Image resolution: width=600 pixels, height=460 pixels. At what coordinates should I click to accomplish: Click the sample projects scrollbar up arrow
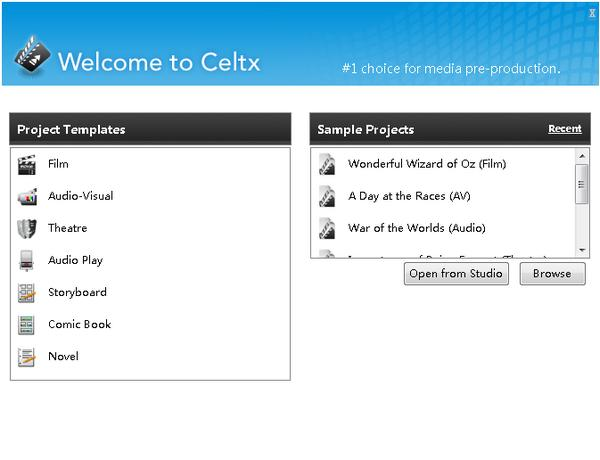pos(582,156)
